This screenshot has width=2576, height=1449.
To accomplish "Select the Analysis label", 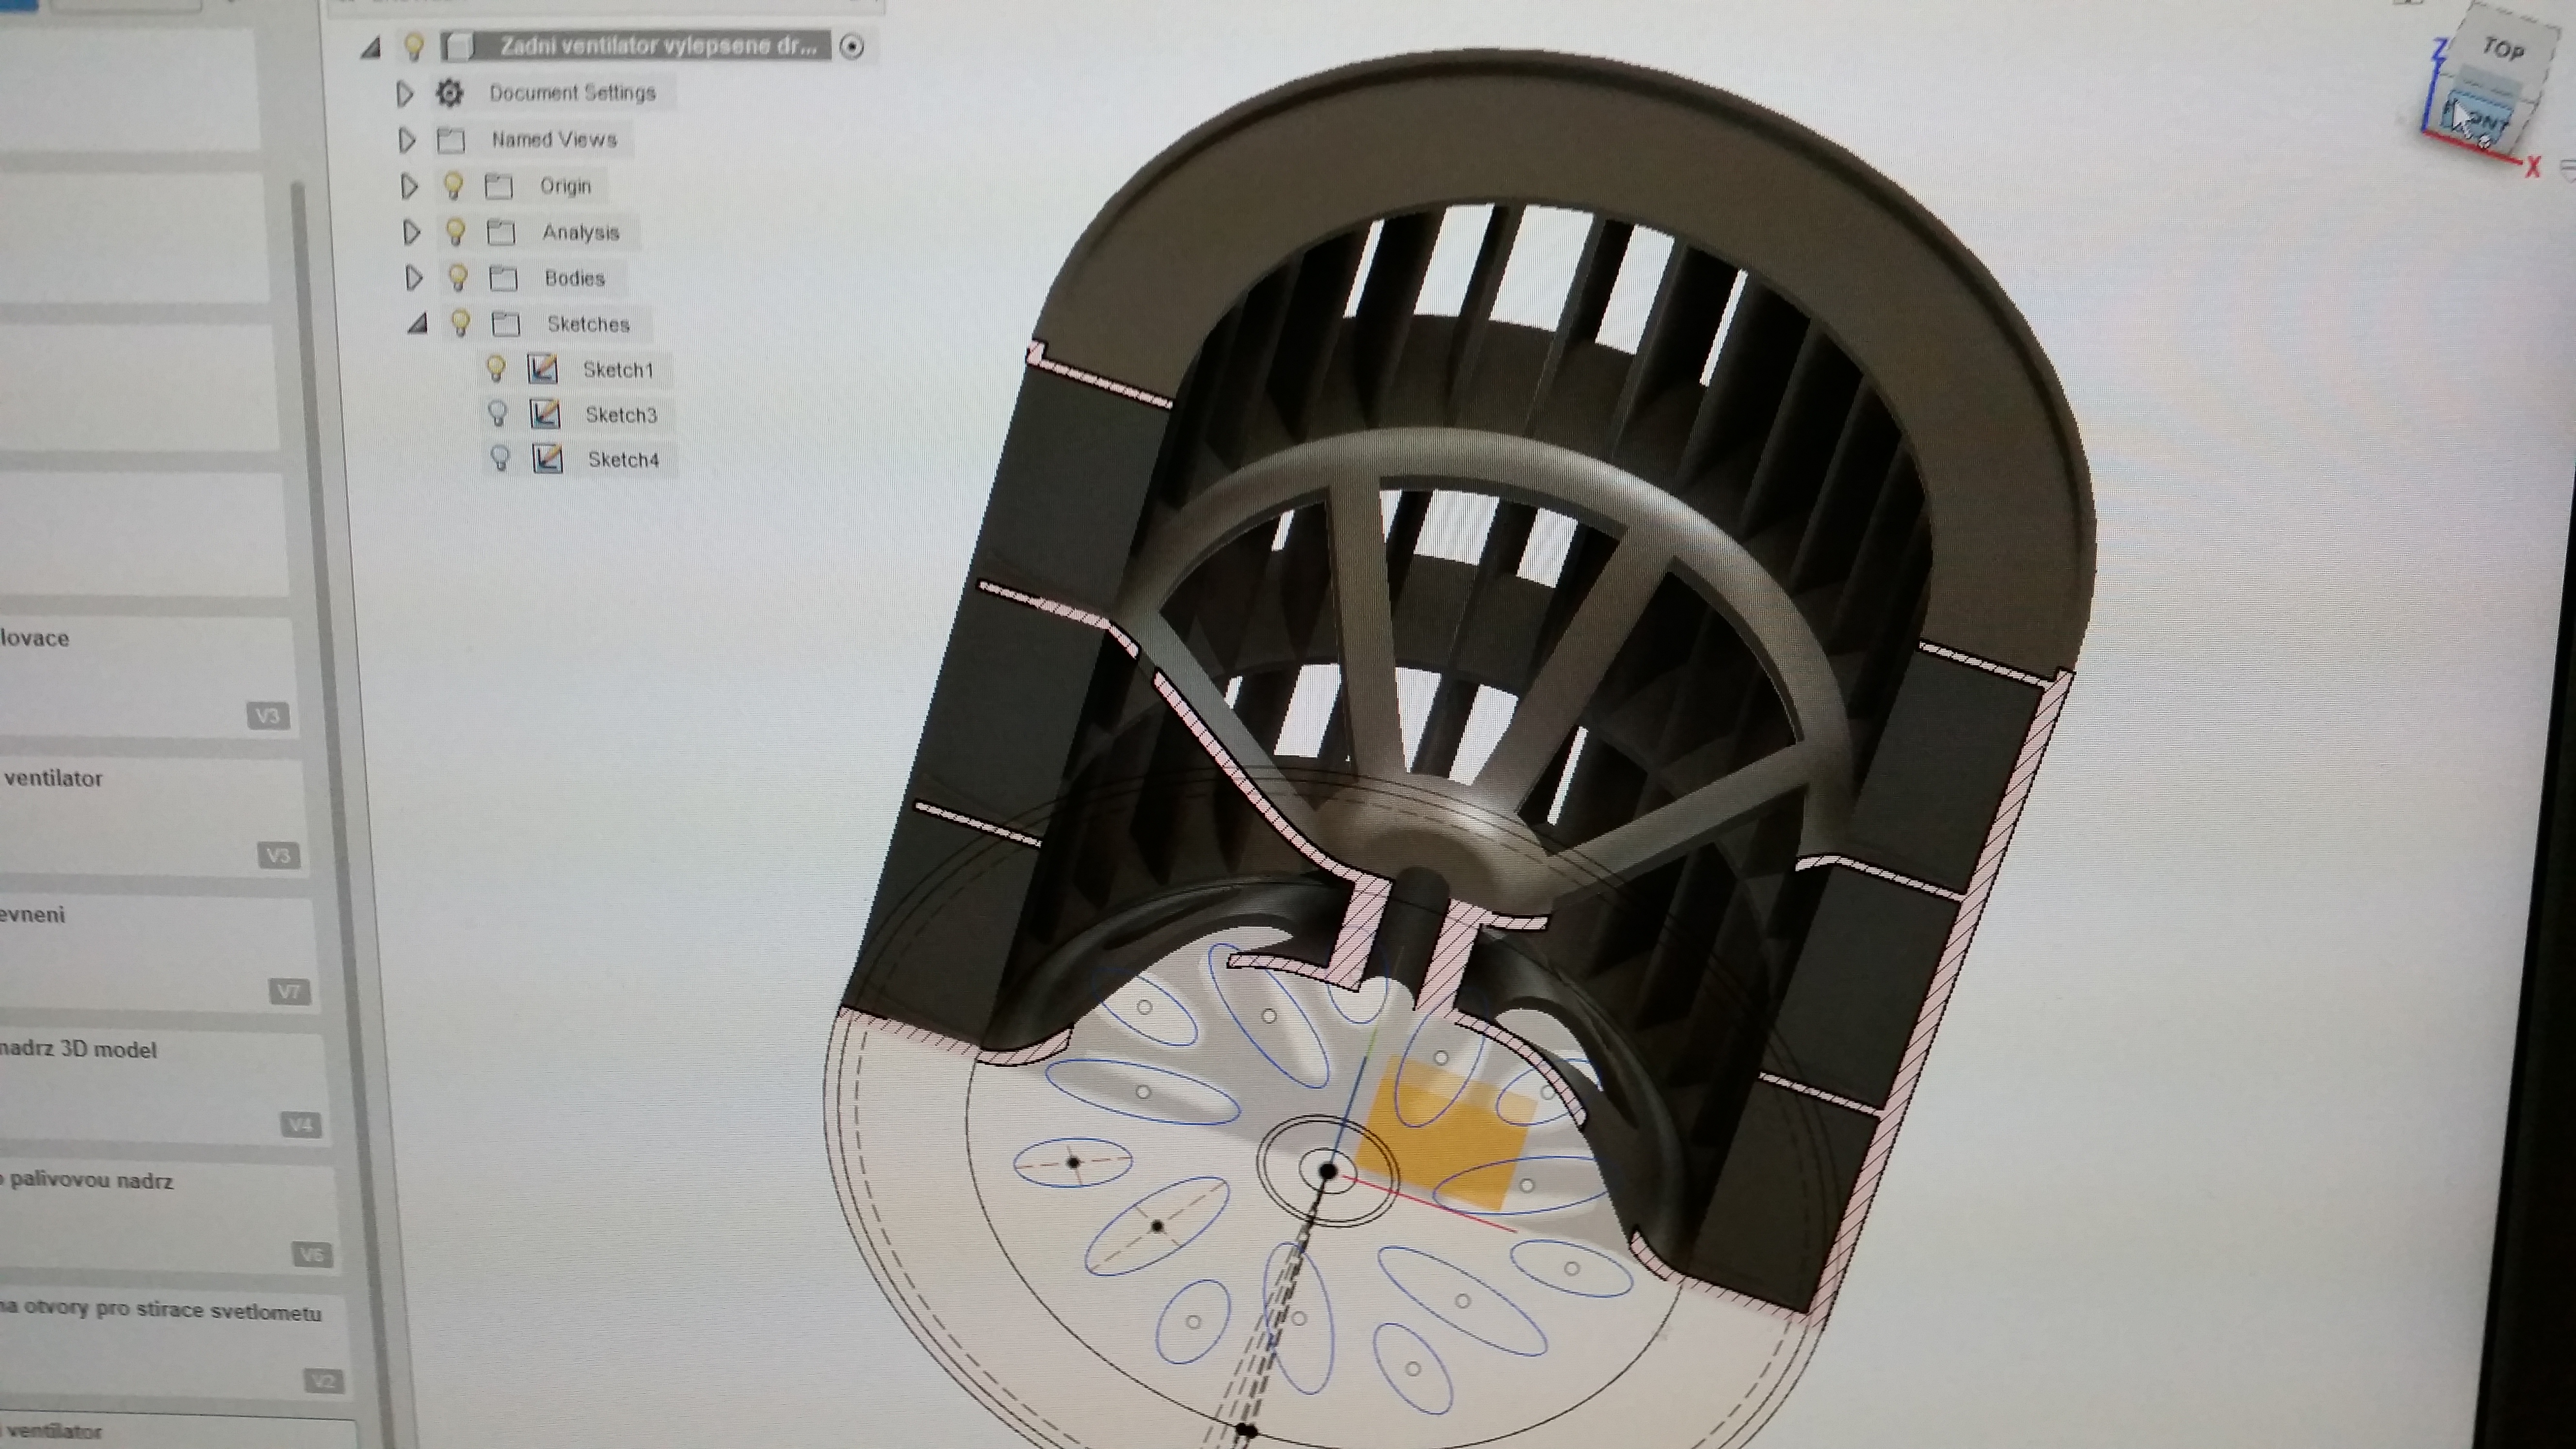I will tap(581, 232).
